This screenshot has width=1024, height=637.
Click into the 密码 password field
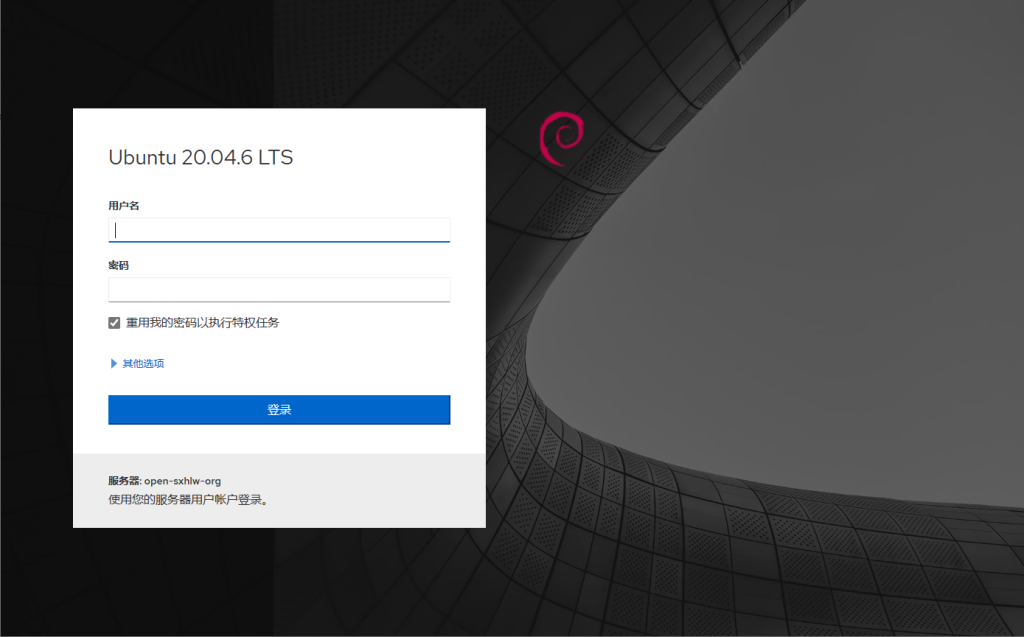click(x=279, y=290)
